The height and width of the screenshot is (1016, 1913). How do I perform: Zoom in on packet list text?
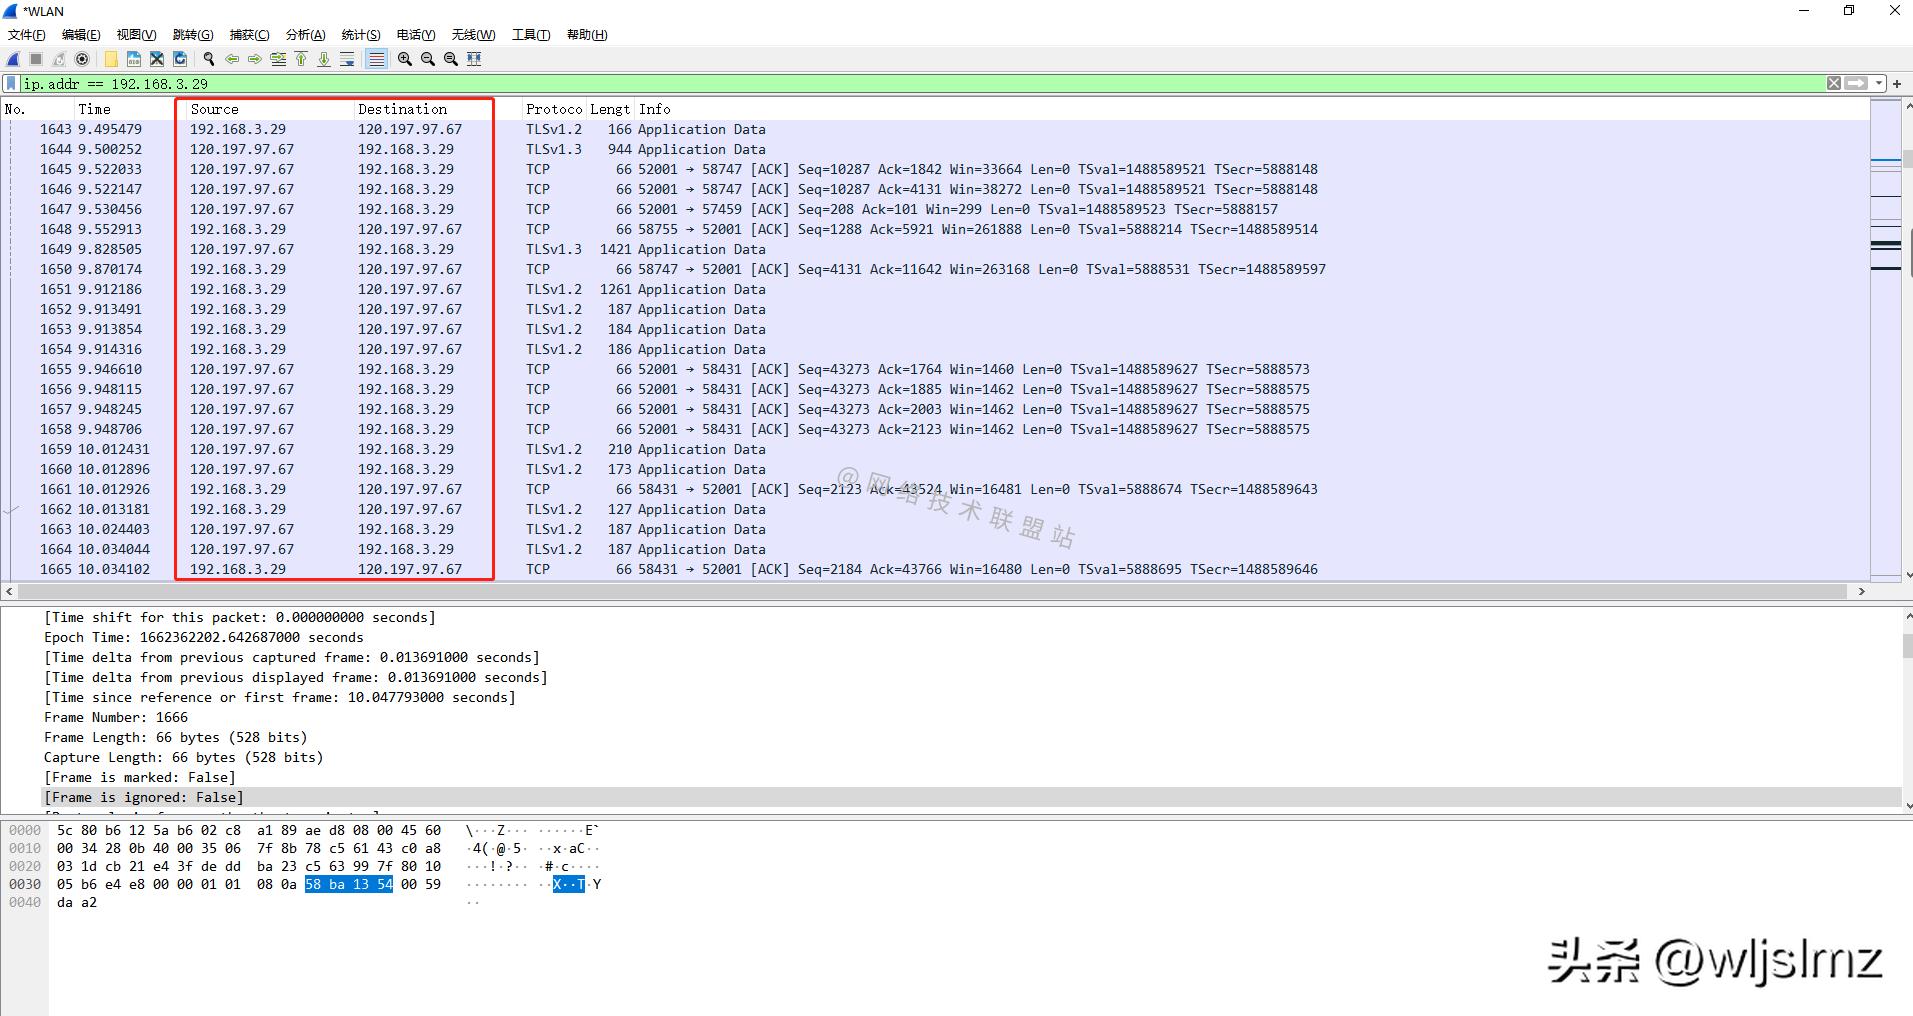pyautogui.click(x=405, y=59)
